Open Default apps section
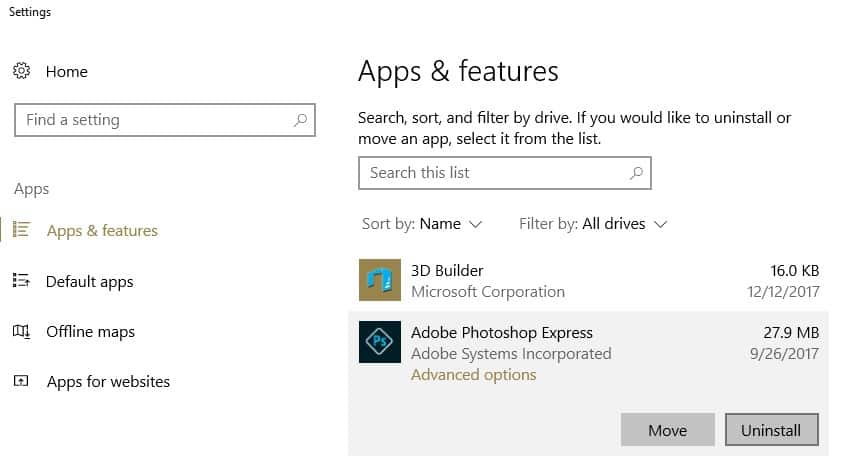Screen dimensions: 841x460 coord(90,281)
